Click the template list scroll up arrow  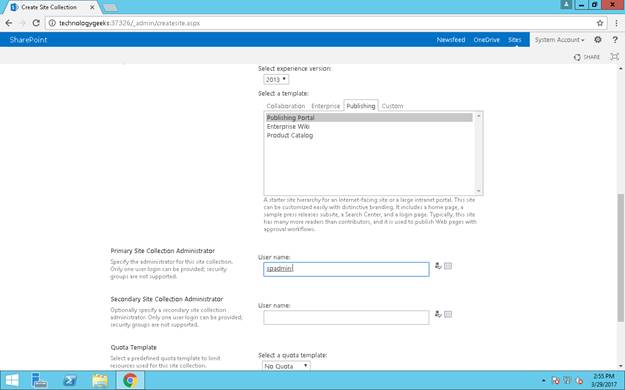coord(478,116)
